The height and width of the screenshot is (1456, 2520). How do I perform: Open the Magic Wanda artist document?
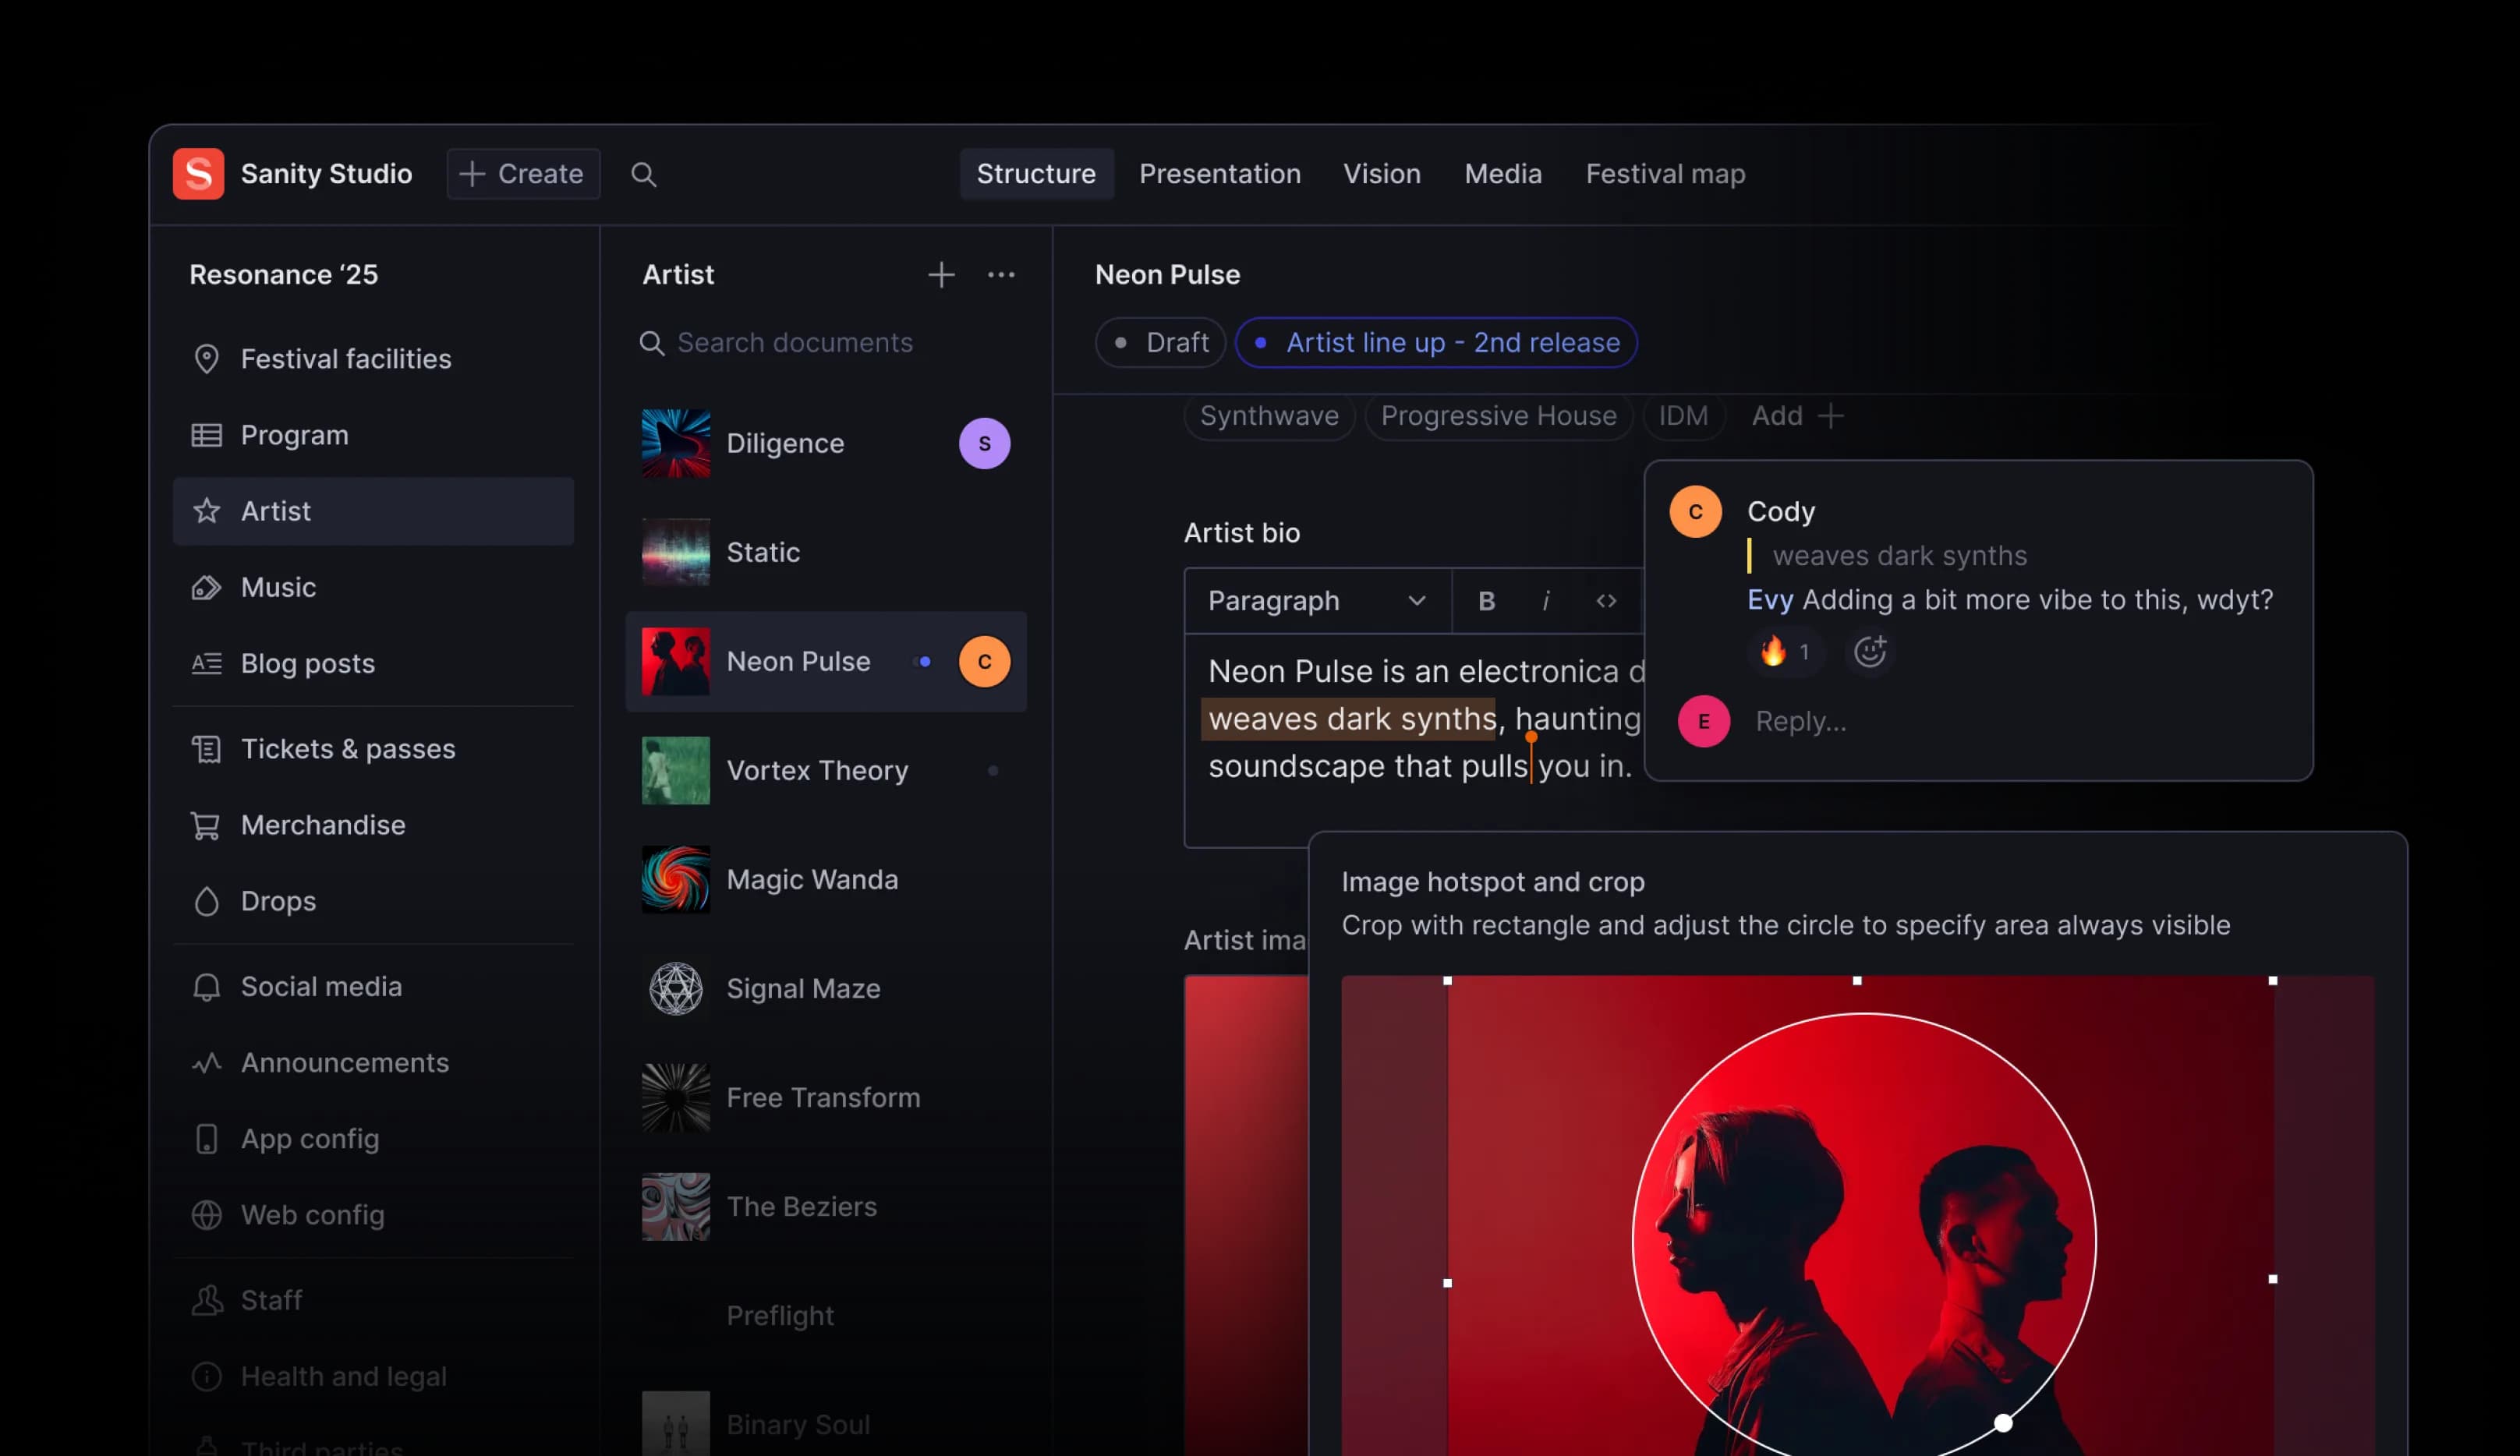pyautogui.click(x=826, y=880)
